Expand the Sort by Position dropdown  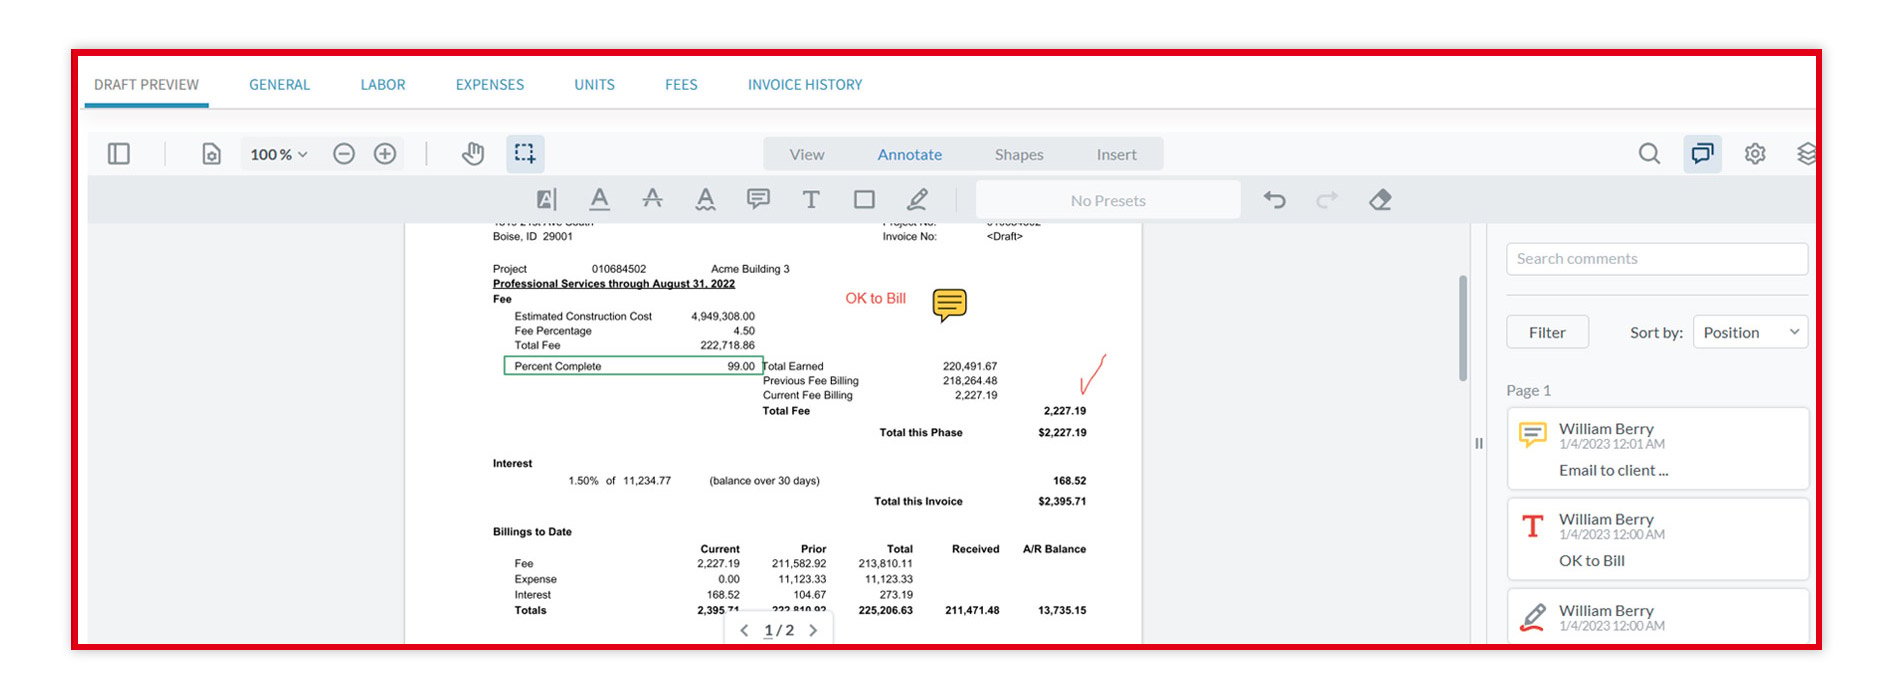[x=1750, y=332]
